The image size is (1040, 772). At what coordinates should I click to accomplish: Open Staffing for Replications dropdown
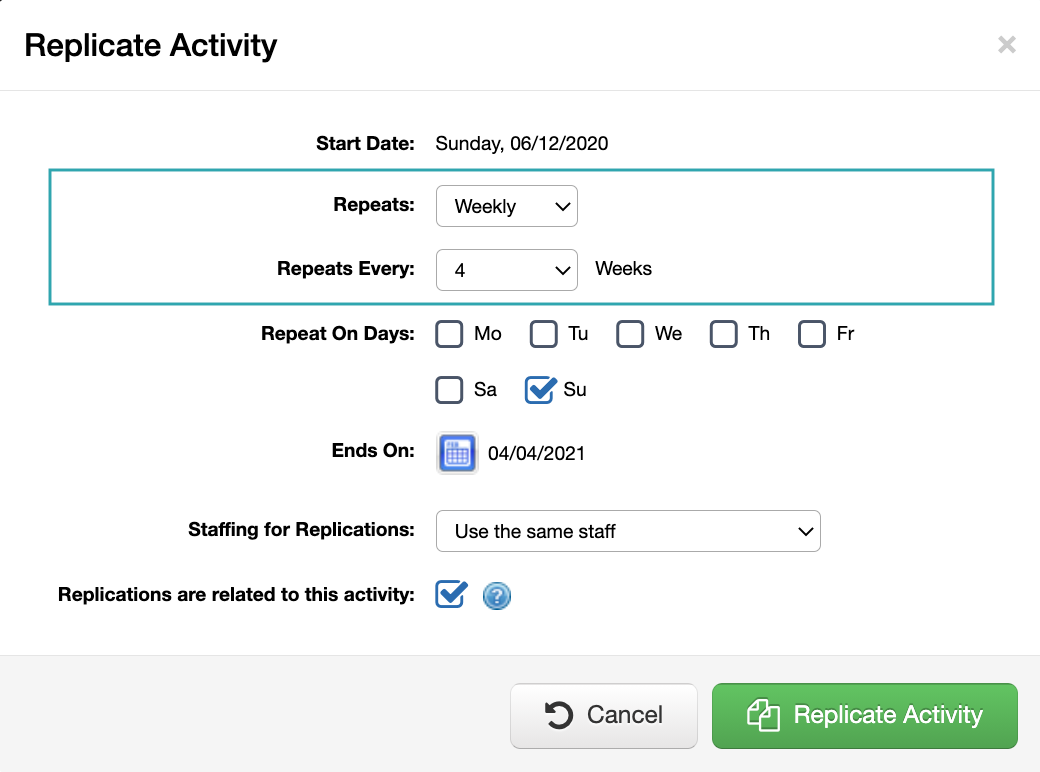[x=628, y=531]
